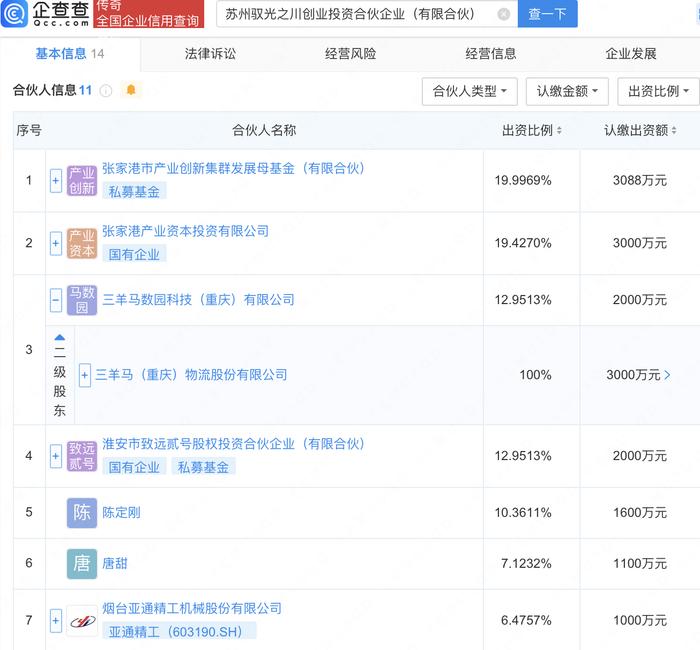This screenshot has width=700, height=650.
Task: Click the Qcc.com logo icon
Action: pyautogui.click(x=14, y=14)
